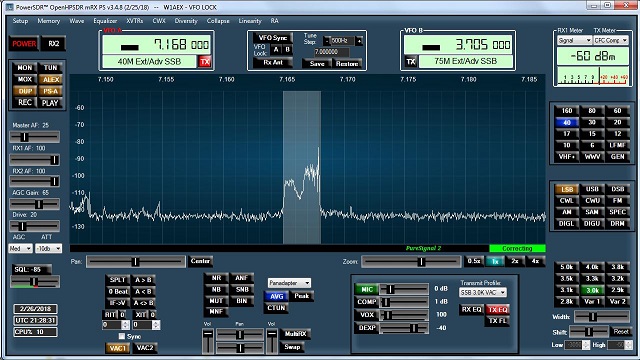This screenshot has width=640, height=360.
Task: Start recording with REC button
Action: coord(24,102)
